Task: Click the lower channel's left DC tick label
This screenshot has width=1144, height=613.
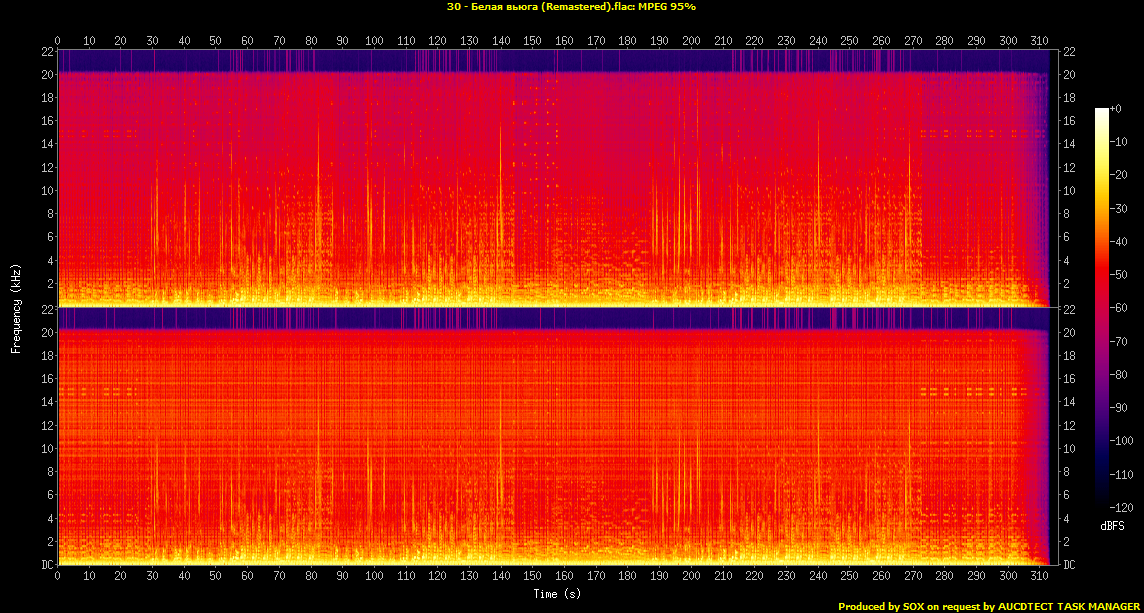Action: (47, 565)
